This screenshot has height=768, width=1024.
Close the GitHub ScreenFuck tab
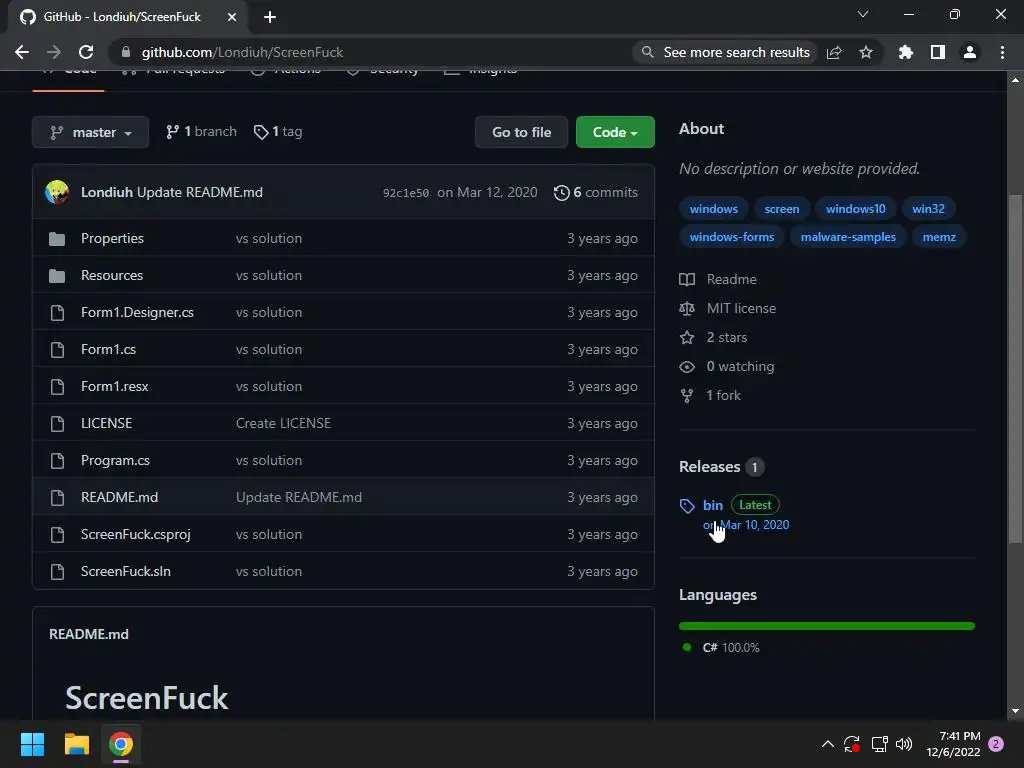[232, 17]
